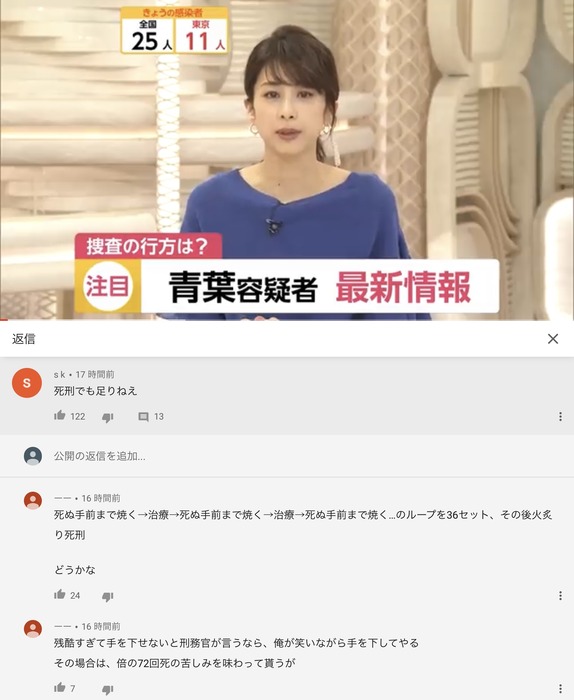Dislike the reply with 7 likes
This screenshot has width=574, height=700.
108,689
